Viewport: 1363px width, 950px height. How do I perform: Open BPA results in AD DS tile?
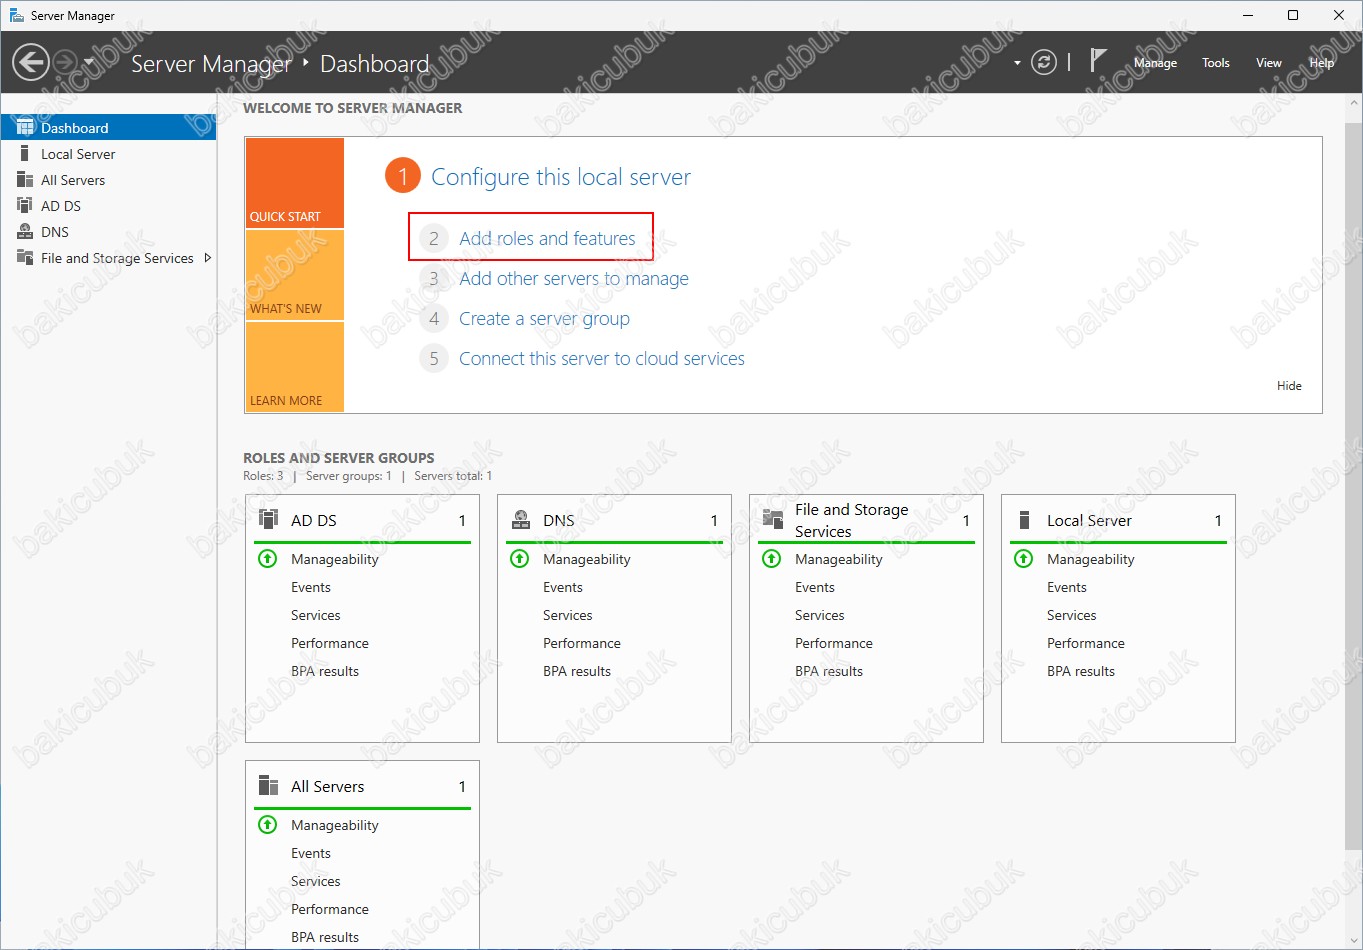click(325, 671)
